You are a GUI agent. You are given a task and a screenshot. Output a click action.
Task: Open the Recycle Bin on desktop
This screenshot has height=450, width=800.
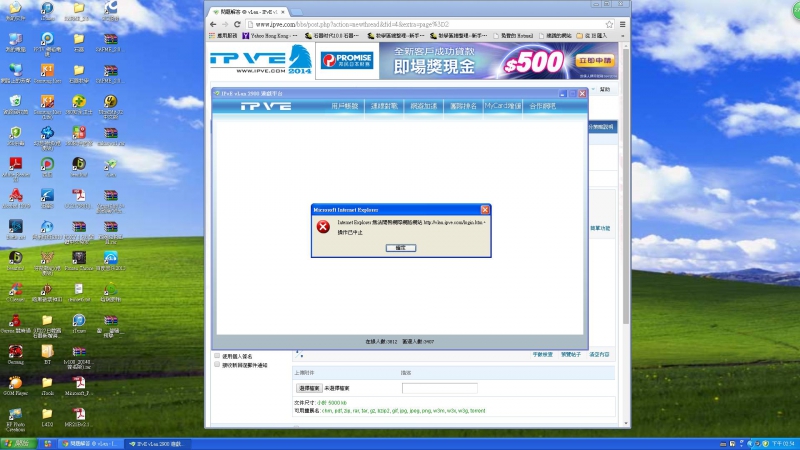pos(15,105)
